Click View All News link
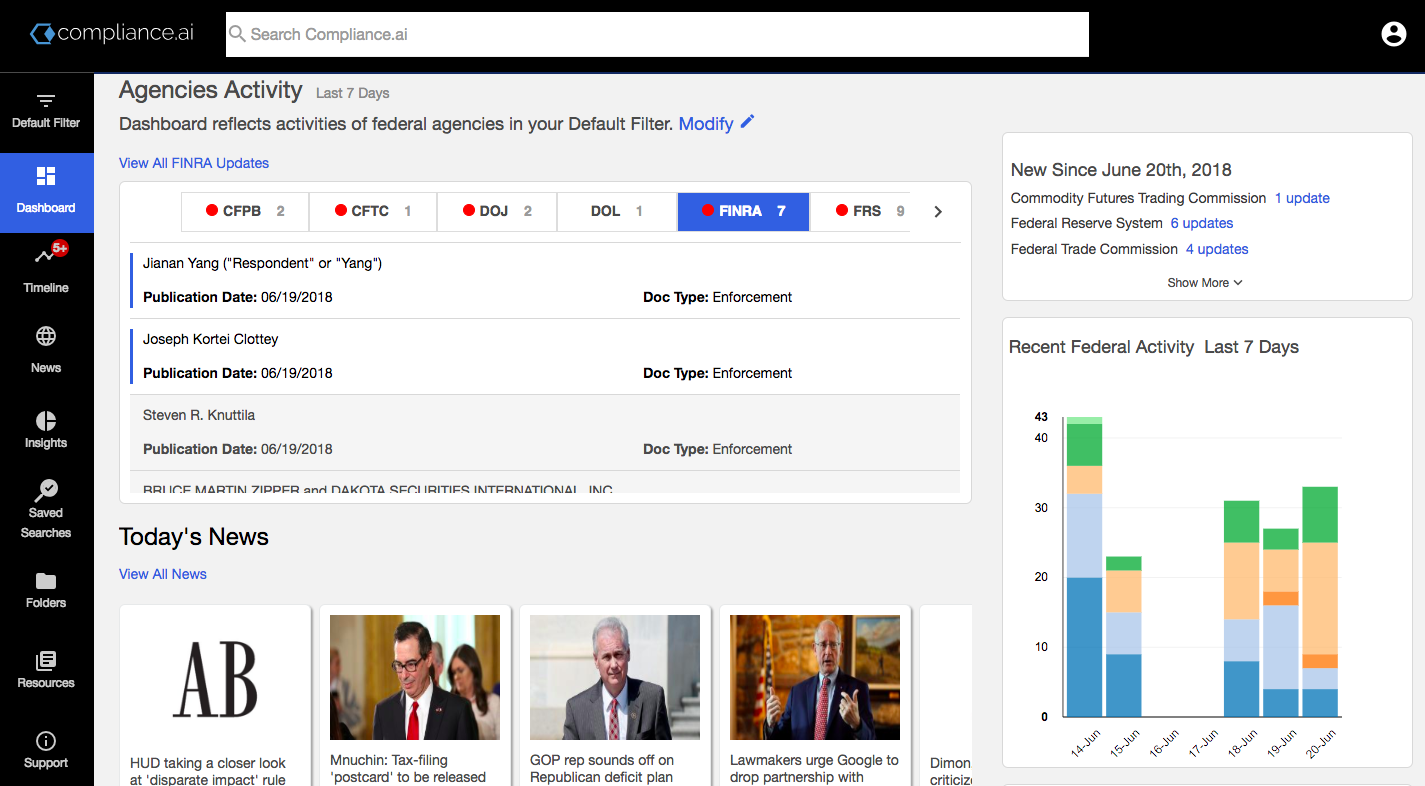Screen dimensions: 1425x786 coord(163,574)
